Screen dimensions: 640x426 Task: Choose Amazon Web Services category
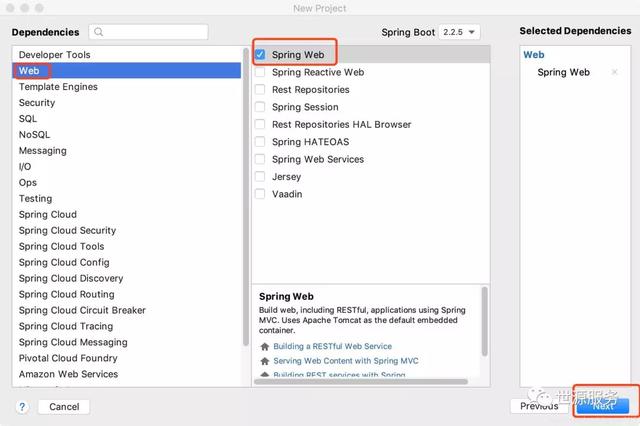point(127,374)
